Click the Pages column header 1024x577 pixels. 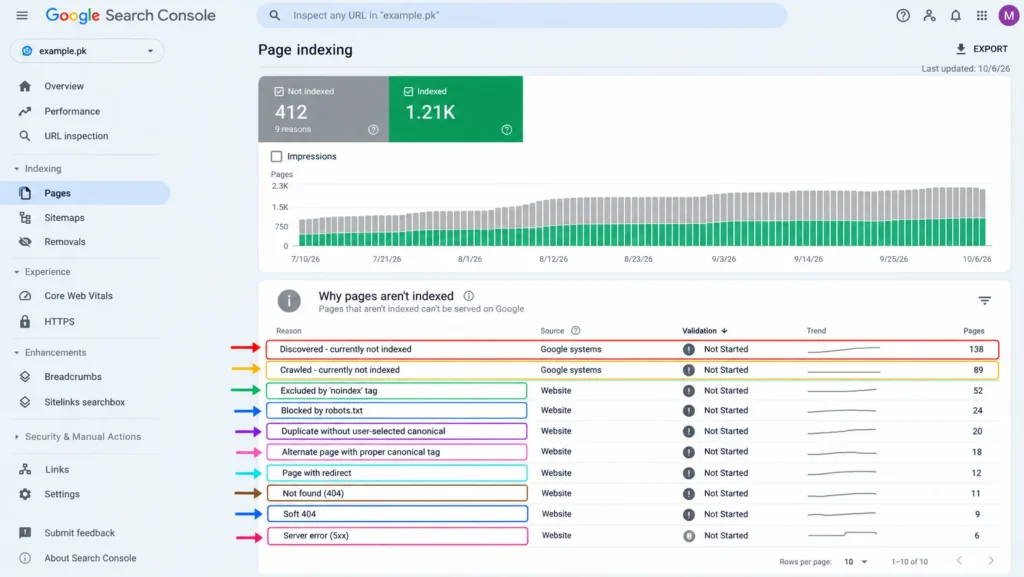coord(974,330)
